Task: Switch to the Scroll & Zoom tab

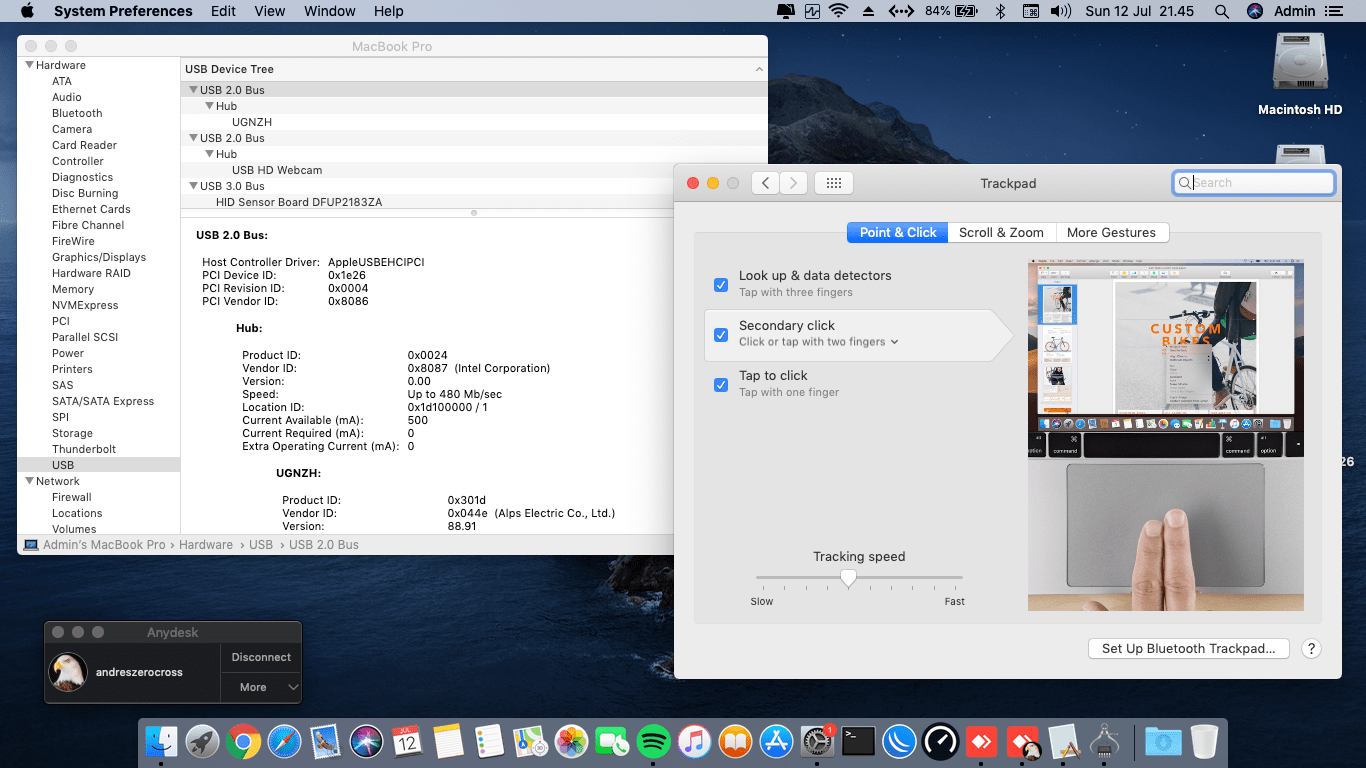Action: (1001, 233)
